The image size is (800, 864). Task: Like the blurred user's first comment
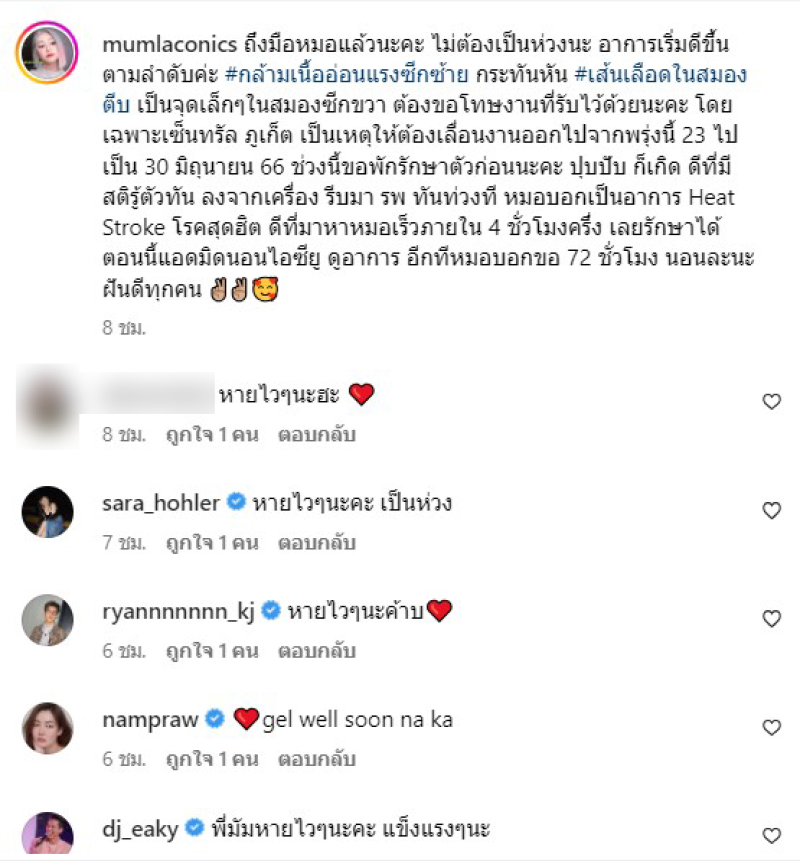click(771, 402)
